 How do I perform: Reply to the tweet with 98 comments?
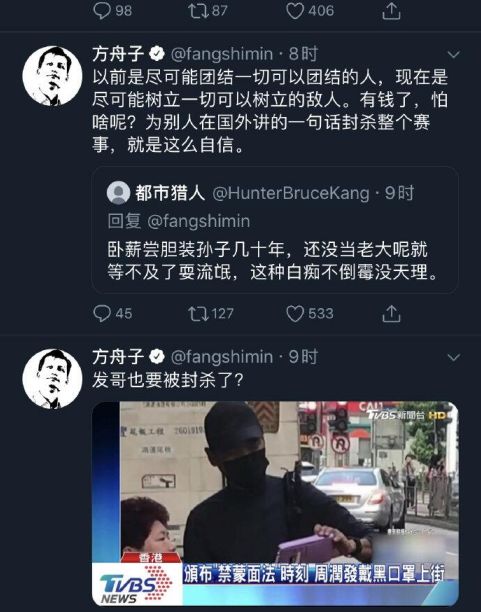pos(102,11)
